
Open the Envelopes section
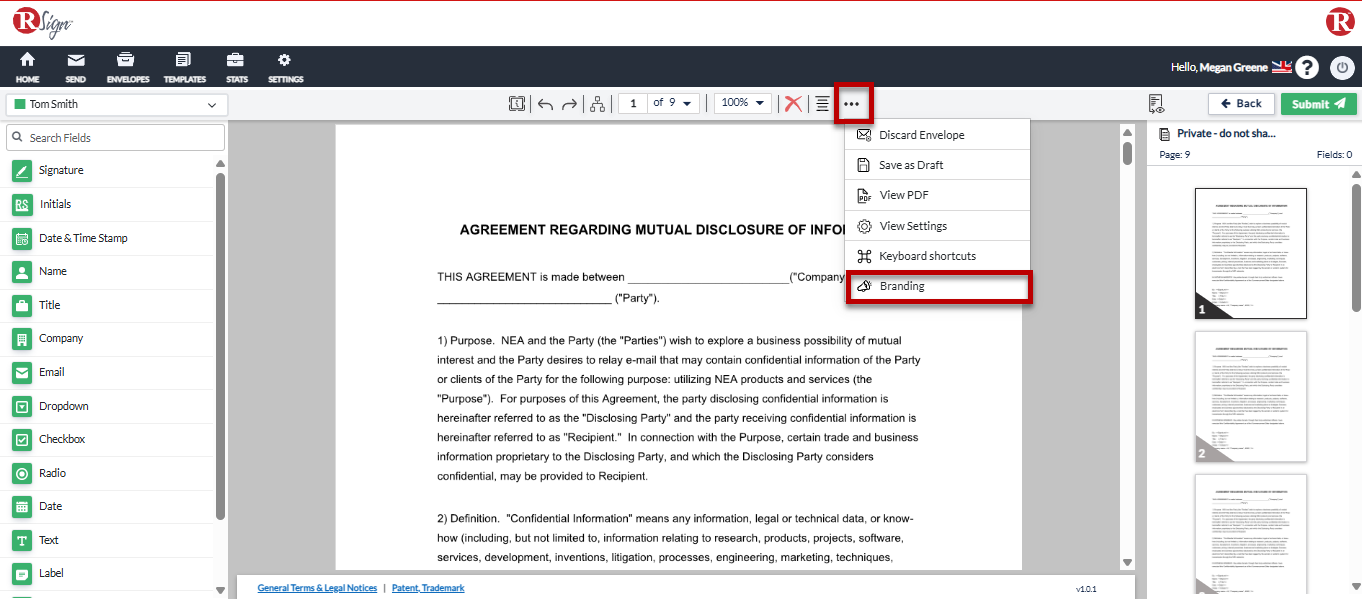(127, 67)
